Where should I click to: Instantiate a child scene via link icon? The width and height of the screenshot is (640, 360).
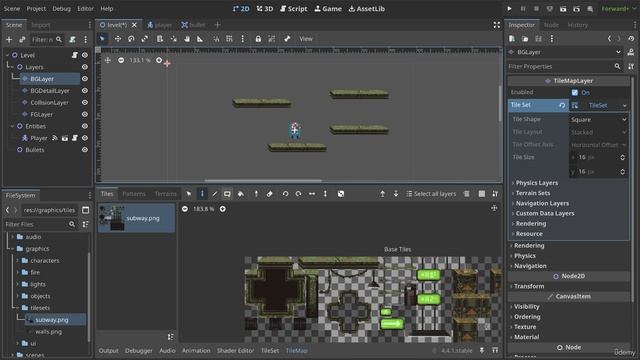coord(22,40)
